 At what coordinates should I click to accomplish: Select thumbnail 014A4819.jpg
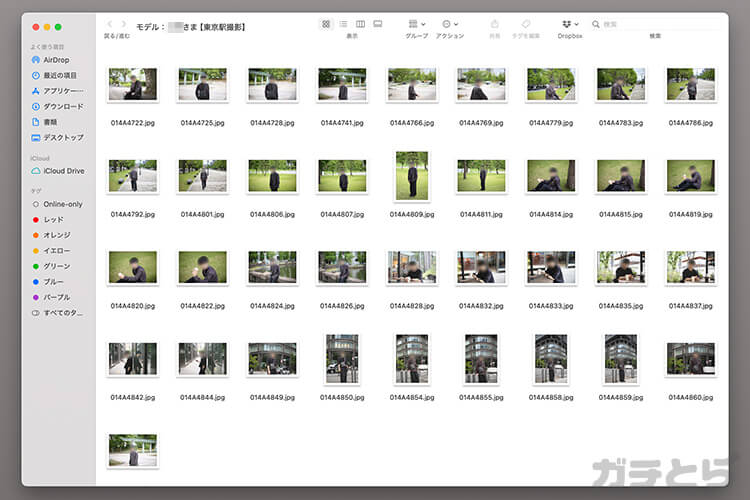691,176
